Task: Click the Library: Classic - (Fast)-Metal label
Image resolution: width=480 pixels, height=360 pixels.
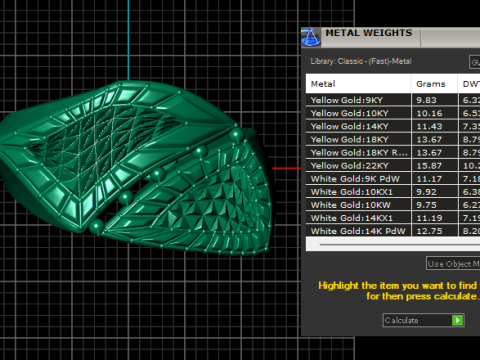Action: point(361,61)
